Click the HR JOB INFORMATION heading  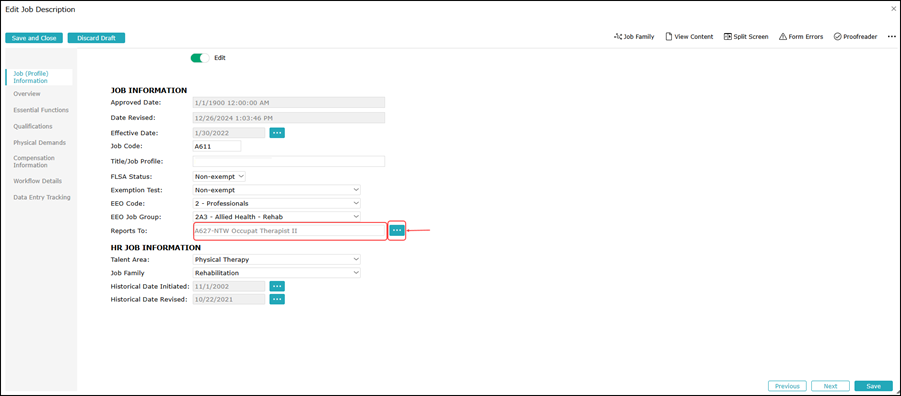click(x=156, y=248)
